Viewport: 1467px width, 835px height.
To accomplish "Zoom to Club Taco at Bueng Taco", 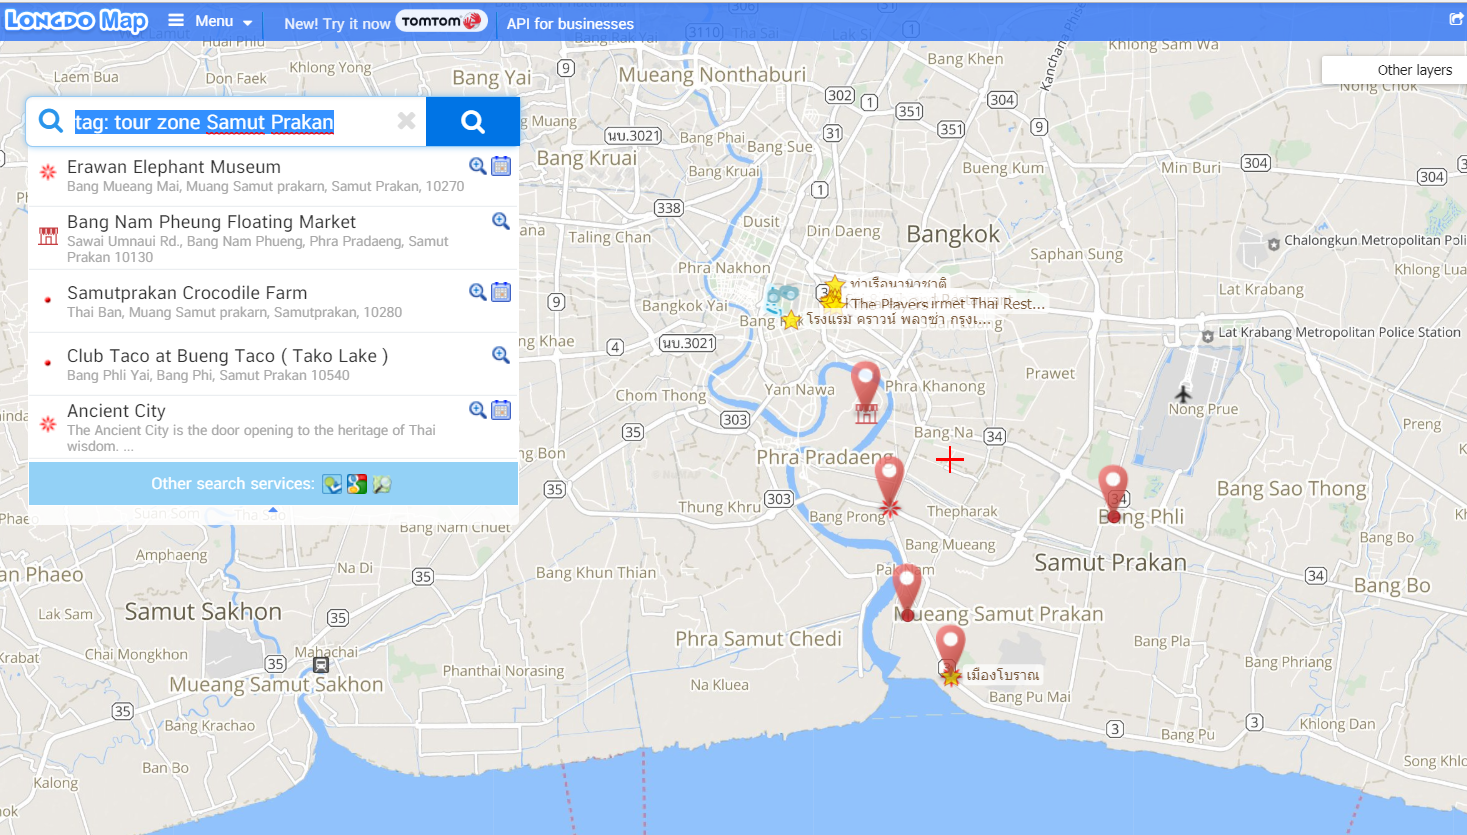I will [501, 355].
